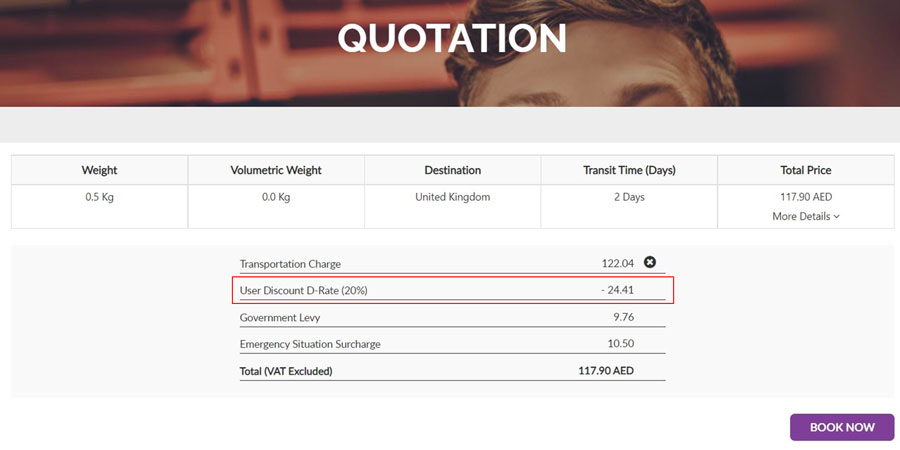
Task: Click the Total (VAT Excluded) label
Action: pos(286,371)
